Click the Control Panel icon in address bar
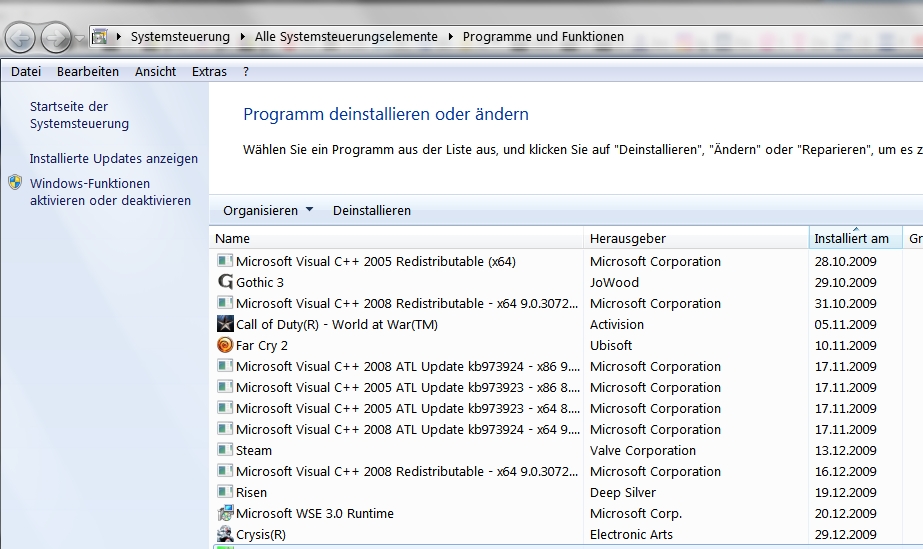 coord(100,36)
